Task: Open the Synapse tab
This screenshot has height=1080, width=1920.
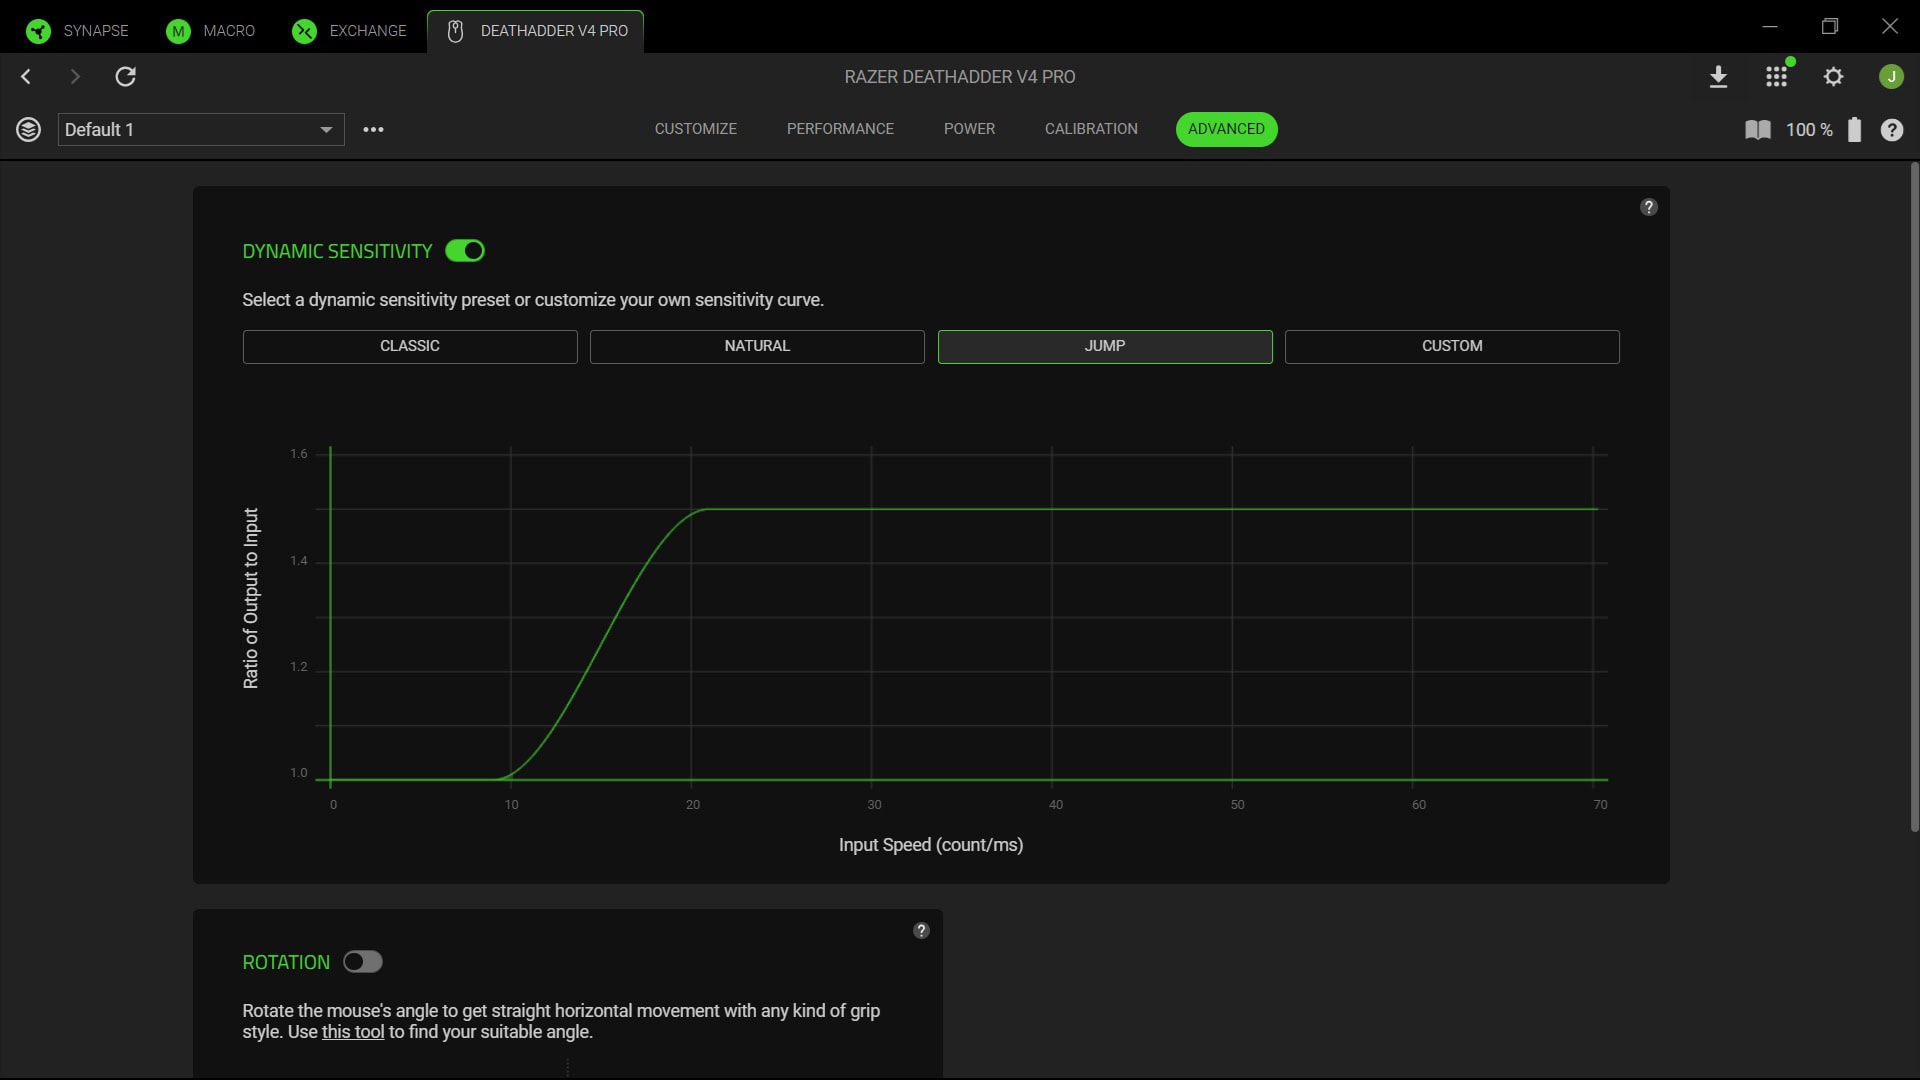Action: point(77,31)
